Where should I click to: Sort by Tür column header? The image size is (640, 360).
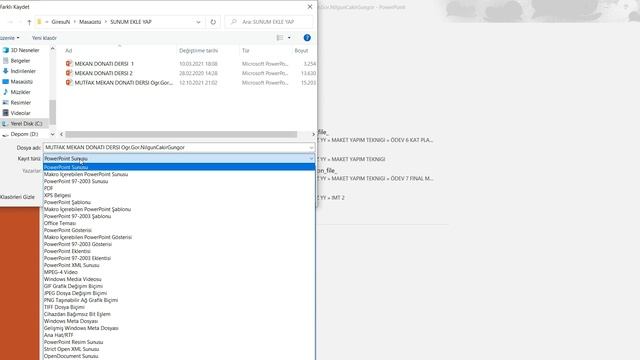[245, 51]
